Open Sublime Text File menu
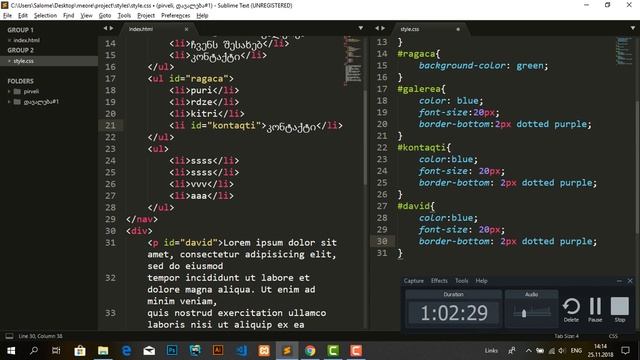 pyautogui.click(x=7, y=16)
